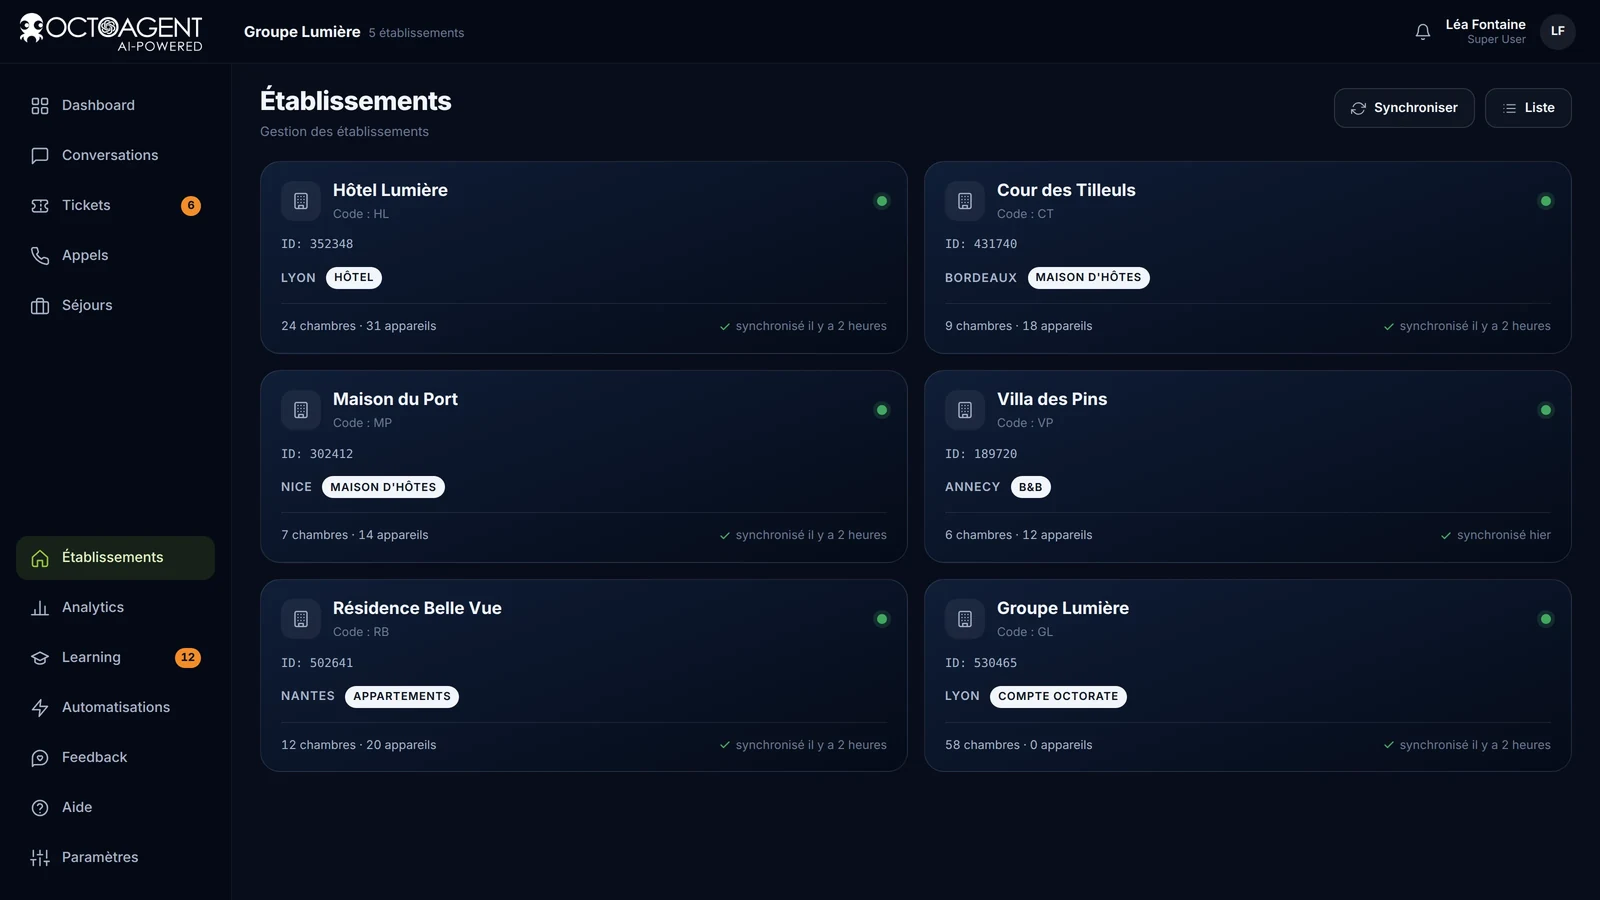Image resolution: width=1600 pixels, height=900 pixels.
Task: Click Résidence Belle Vue green status dot
Action: click(x=882, y=619)
